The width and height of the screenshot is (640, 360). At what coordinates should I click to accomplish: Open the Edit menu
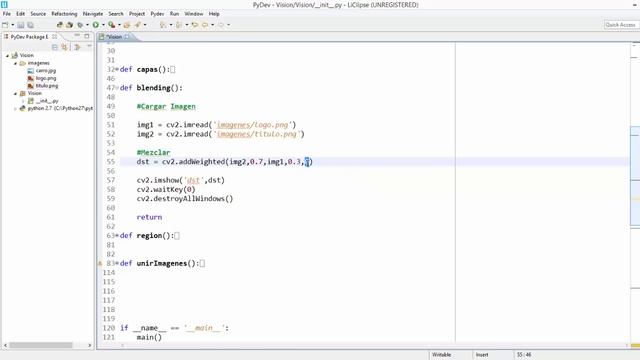20,14
